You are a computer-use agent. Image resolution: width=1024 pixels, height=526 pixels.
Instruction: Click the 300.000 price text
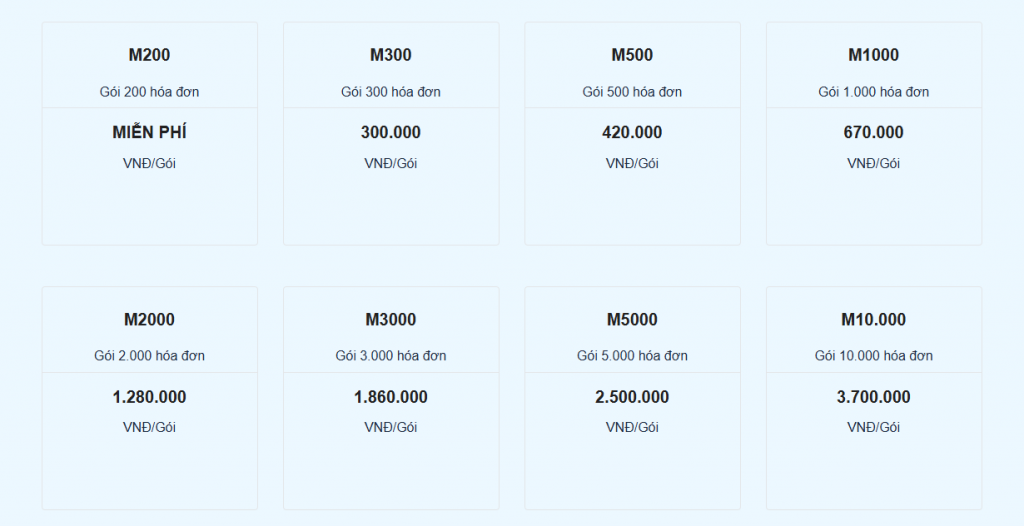(391, 133)
